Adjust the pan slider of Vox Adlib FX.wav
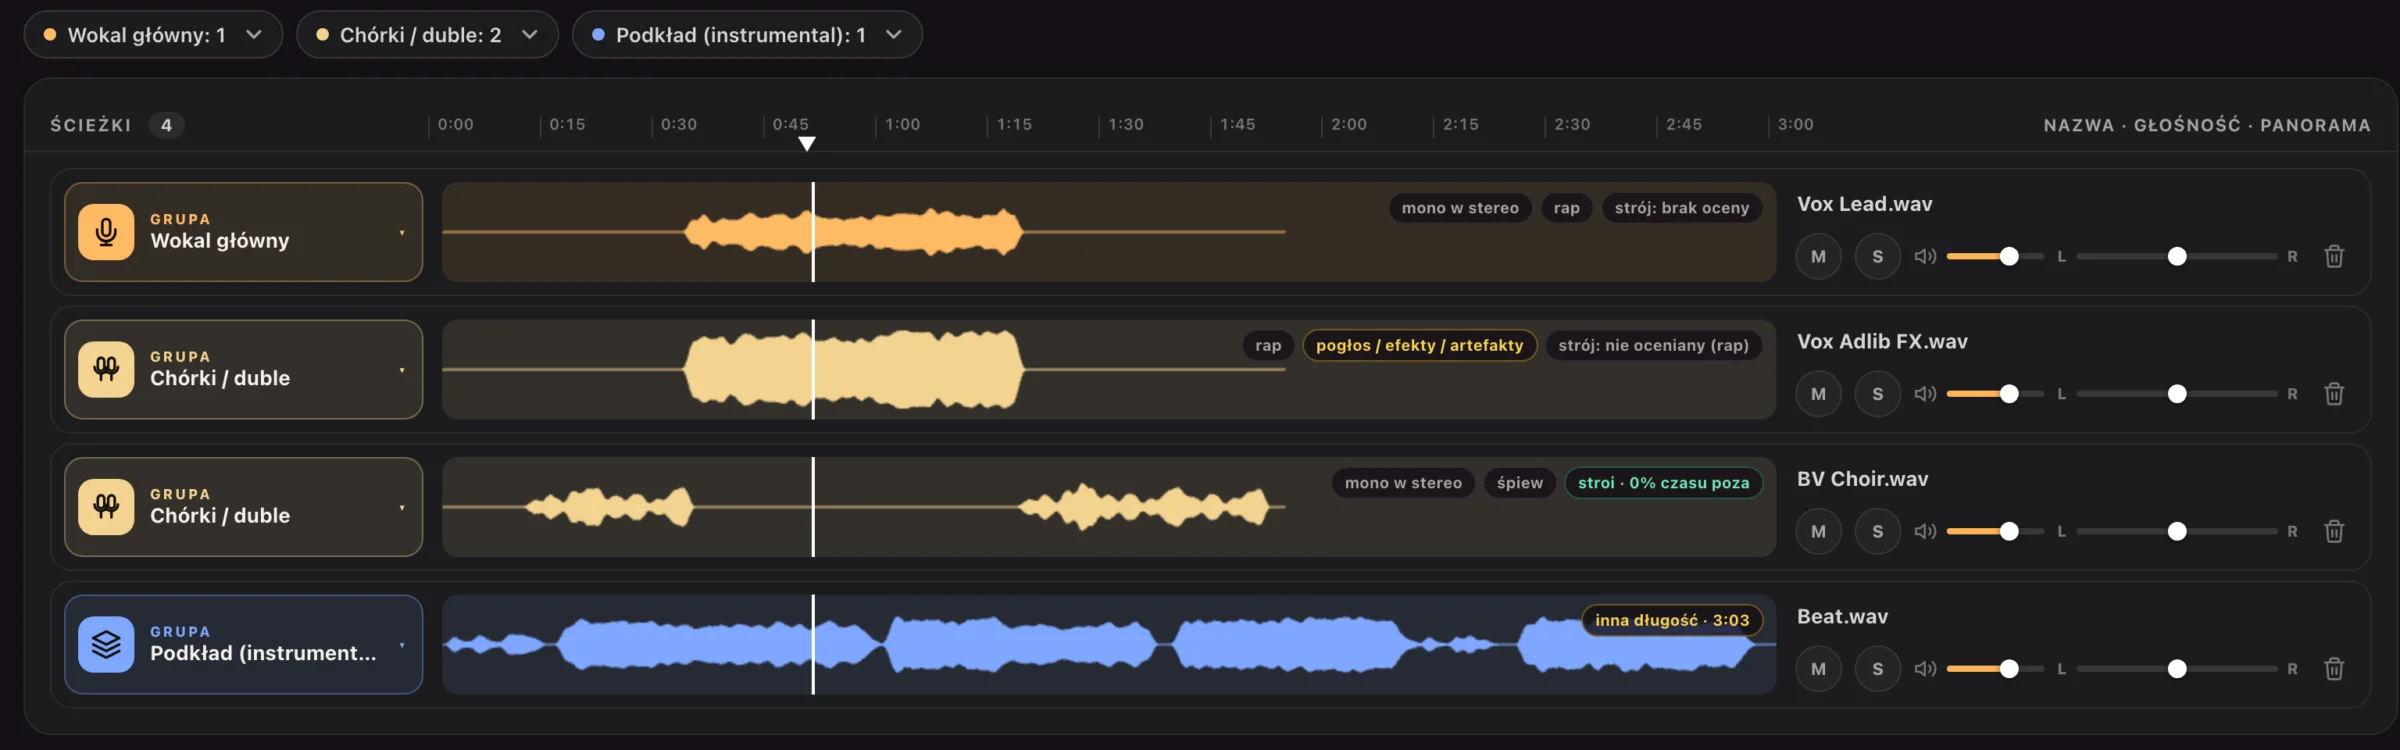Image resolution: width=2400 pixels, height=750 pixels. coord(2177,394)
